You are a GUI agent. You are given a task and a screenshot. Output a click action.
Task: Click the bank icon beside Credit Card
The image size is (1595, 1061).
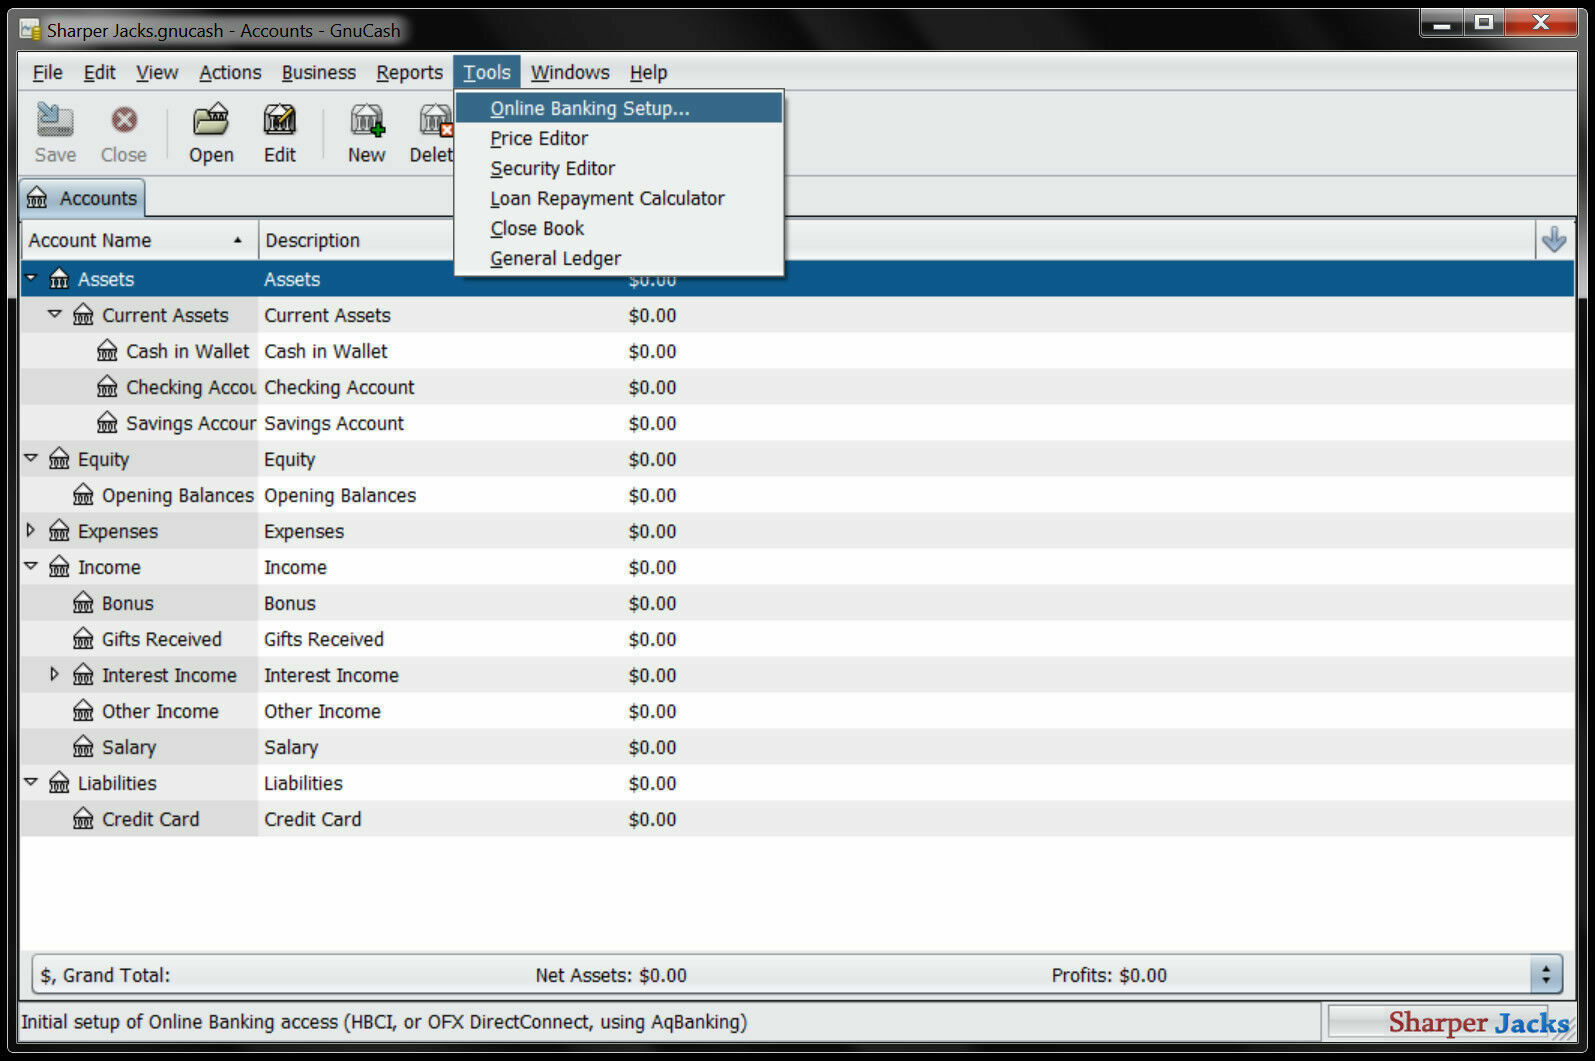(83, 819)
